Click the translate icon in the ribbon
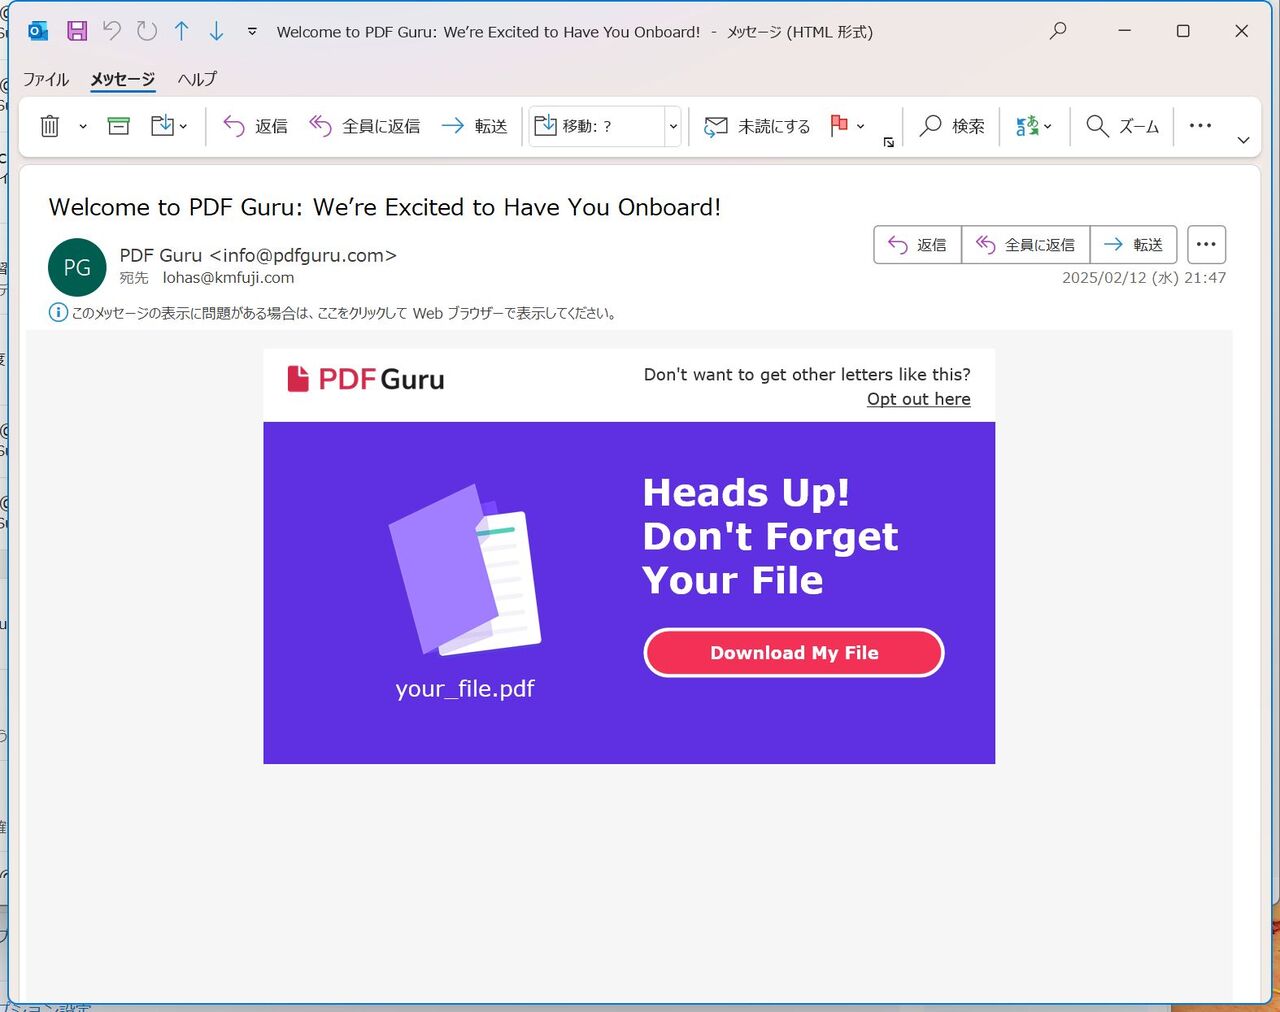 point(1027,126)
